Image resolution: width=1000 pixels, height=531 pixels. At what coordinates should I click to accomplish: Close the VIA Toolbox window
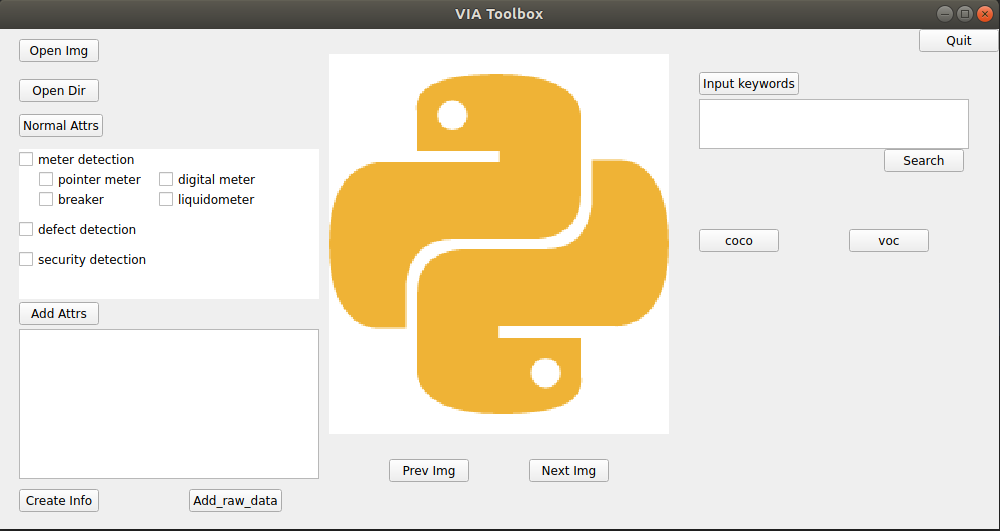tap(985, 14)
